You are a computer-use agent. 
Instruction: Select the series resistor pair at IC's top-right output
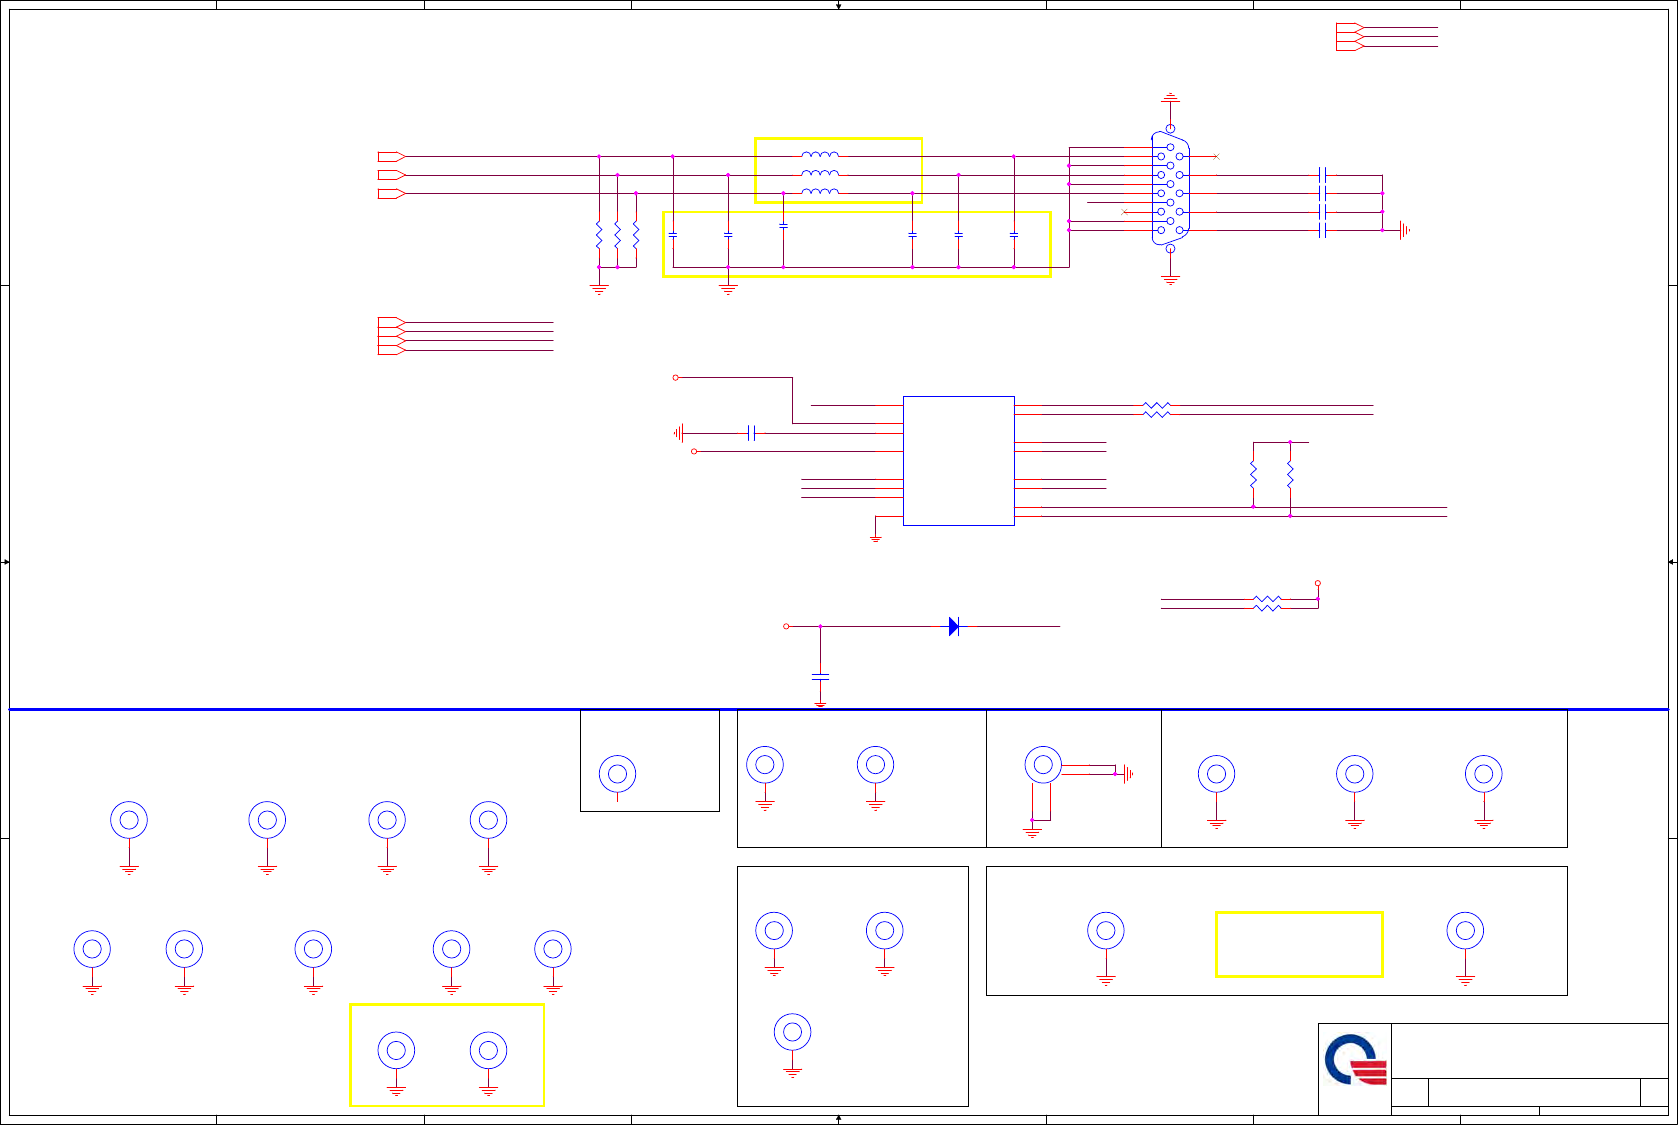[1156, 410]
